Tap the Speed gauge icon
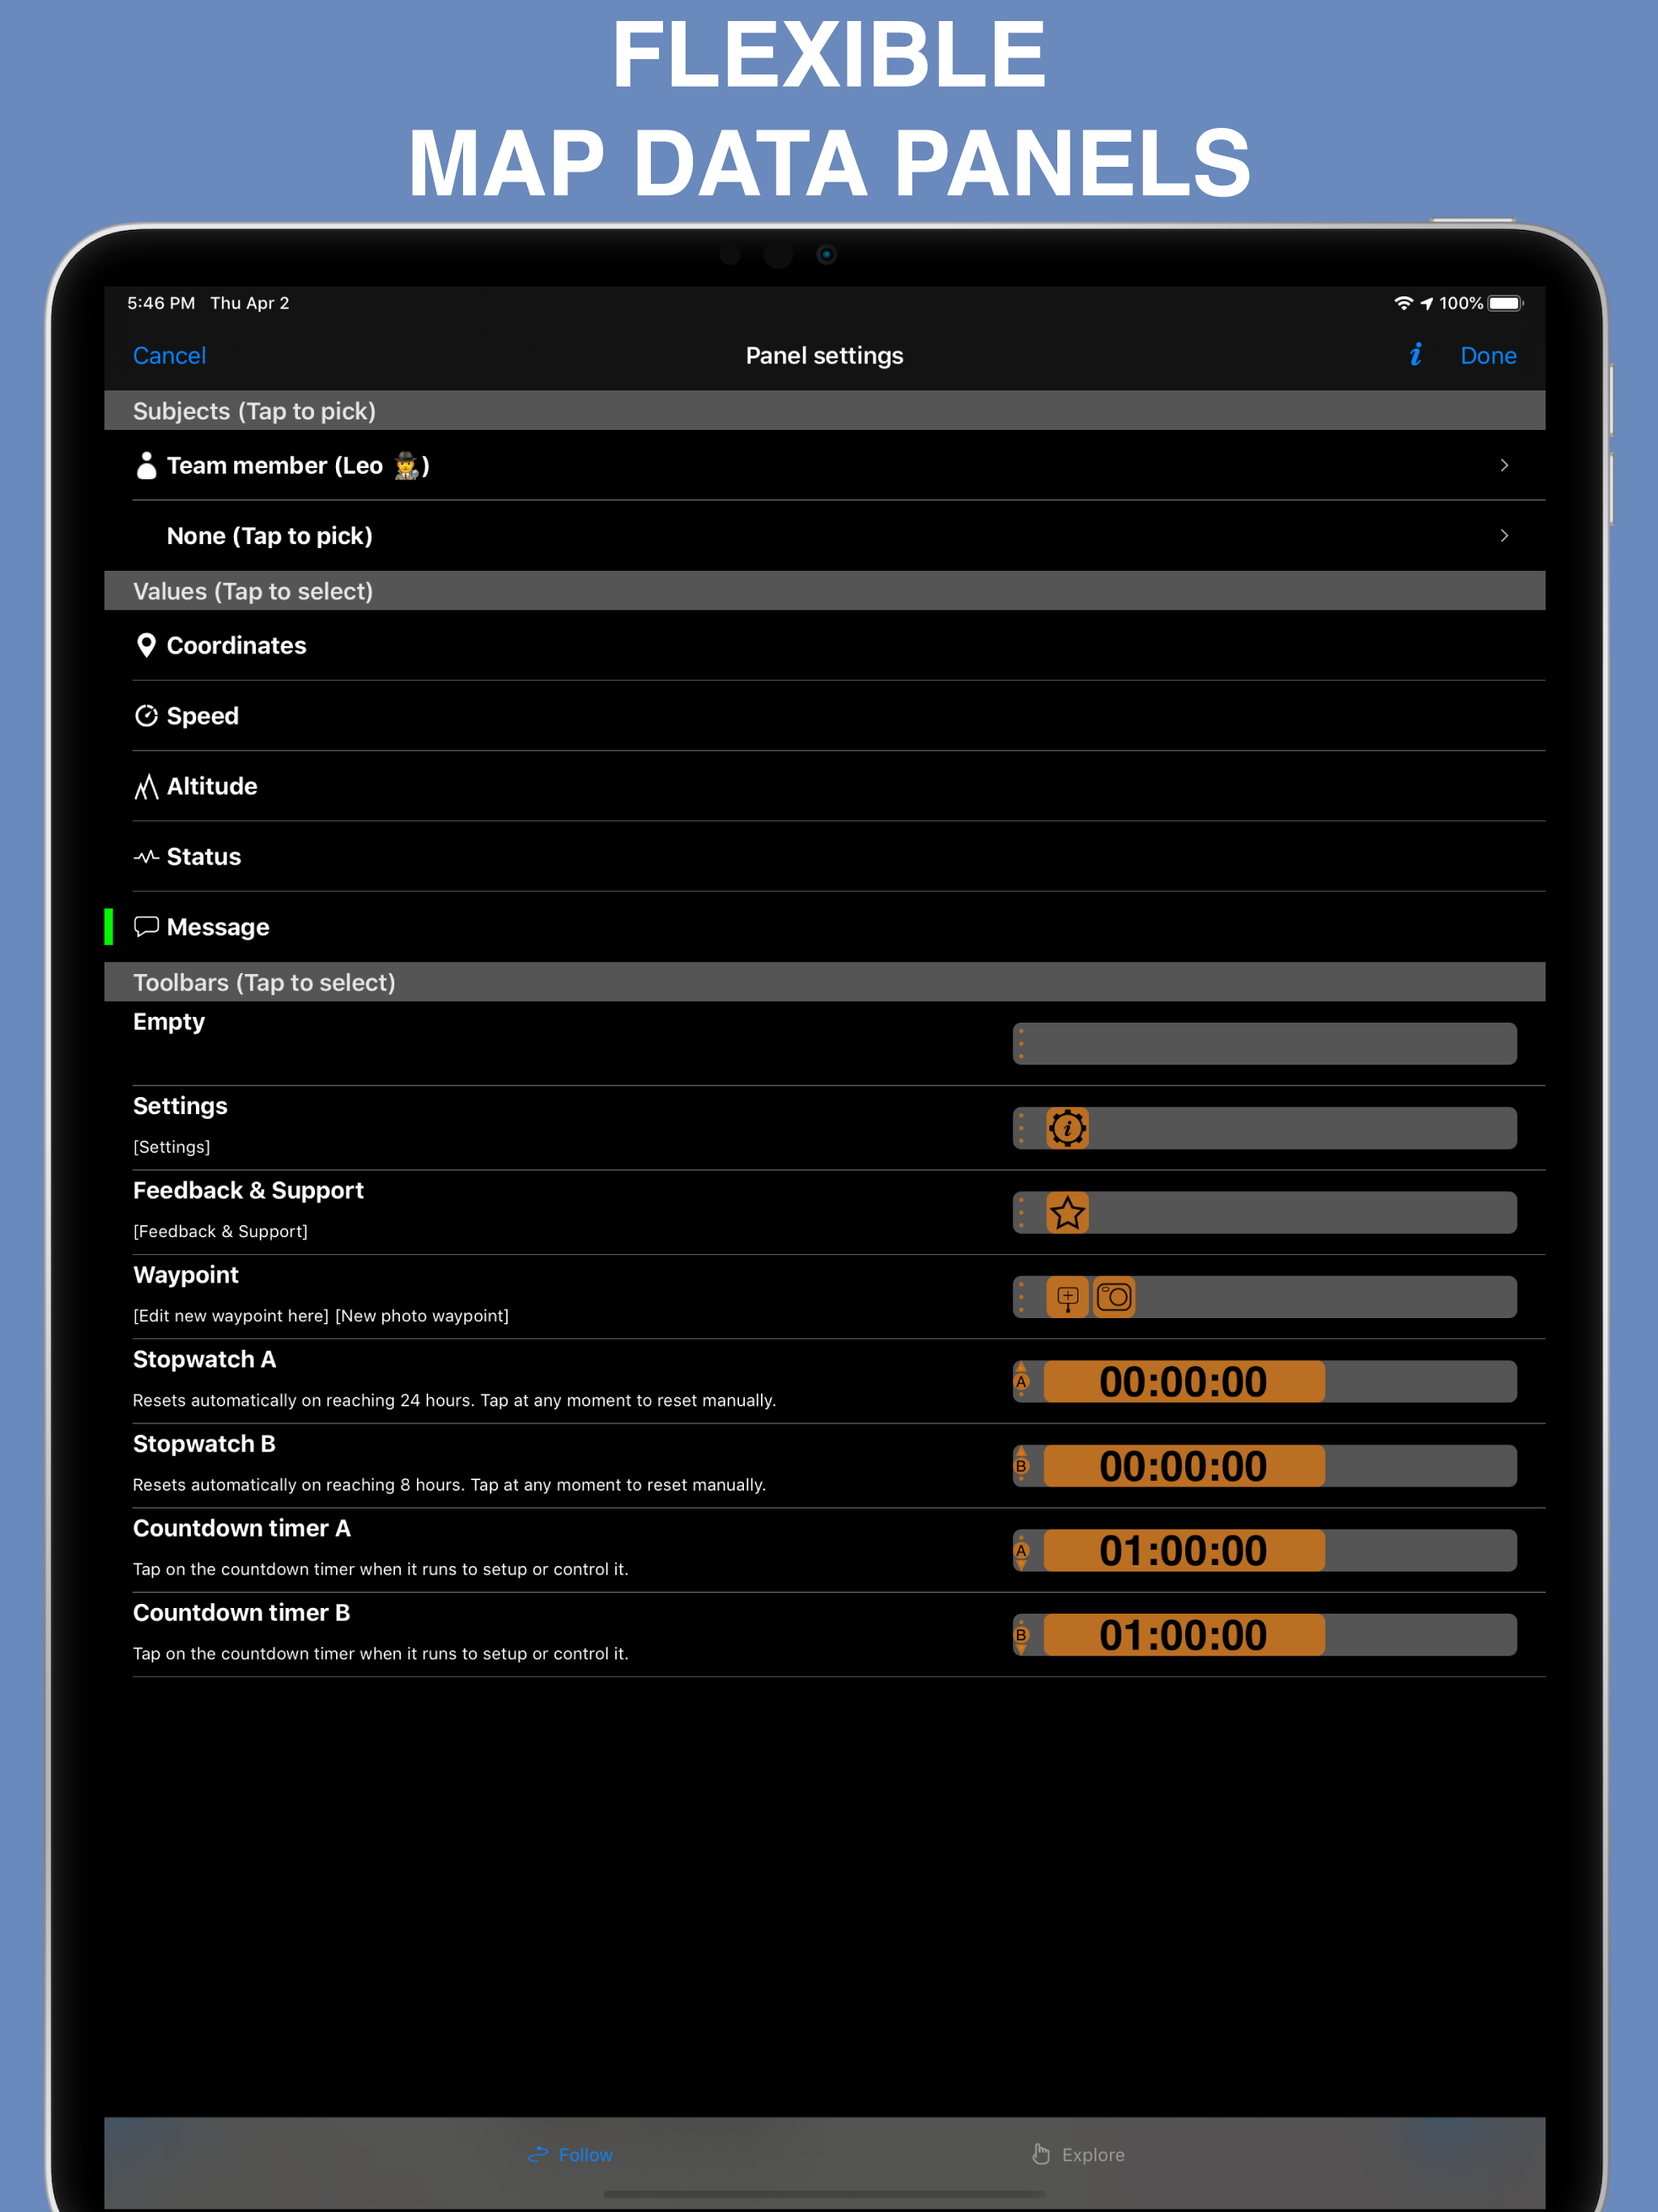The width and height of the screenshot is (1658, 2212). pos(146,716)
